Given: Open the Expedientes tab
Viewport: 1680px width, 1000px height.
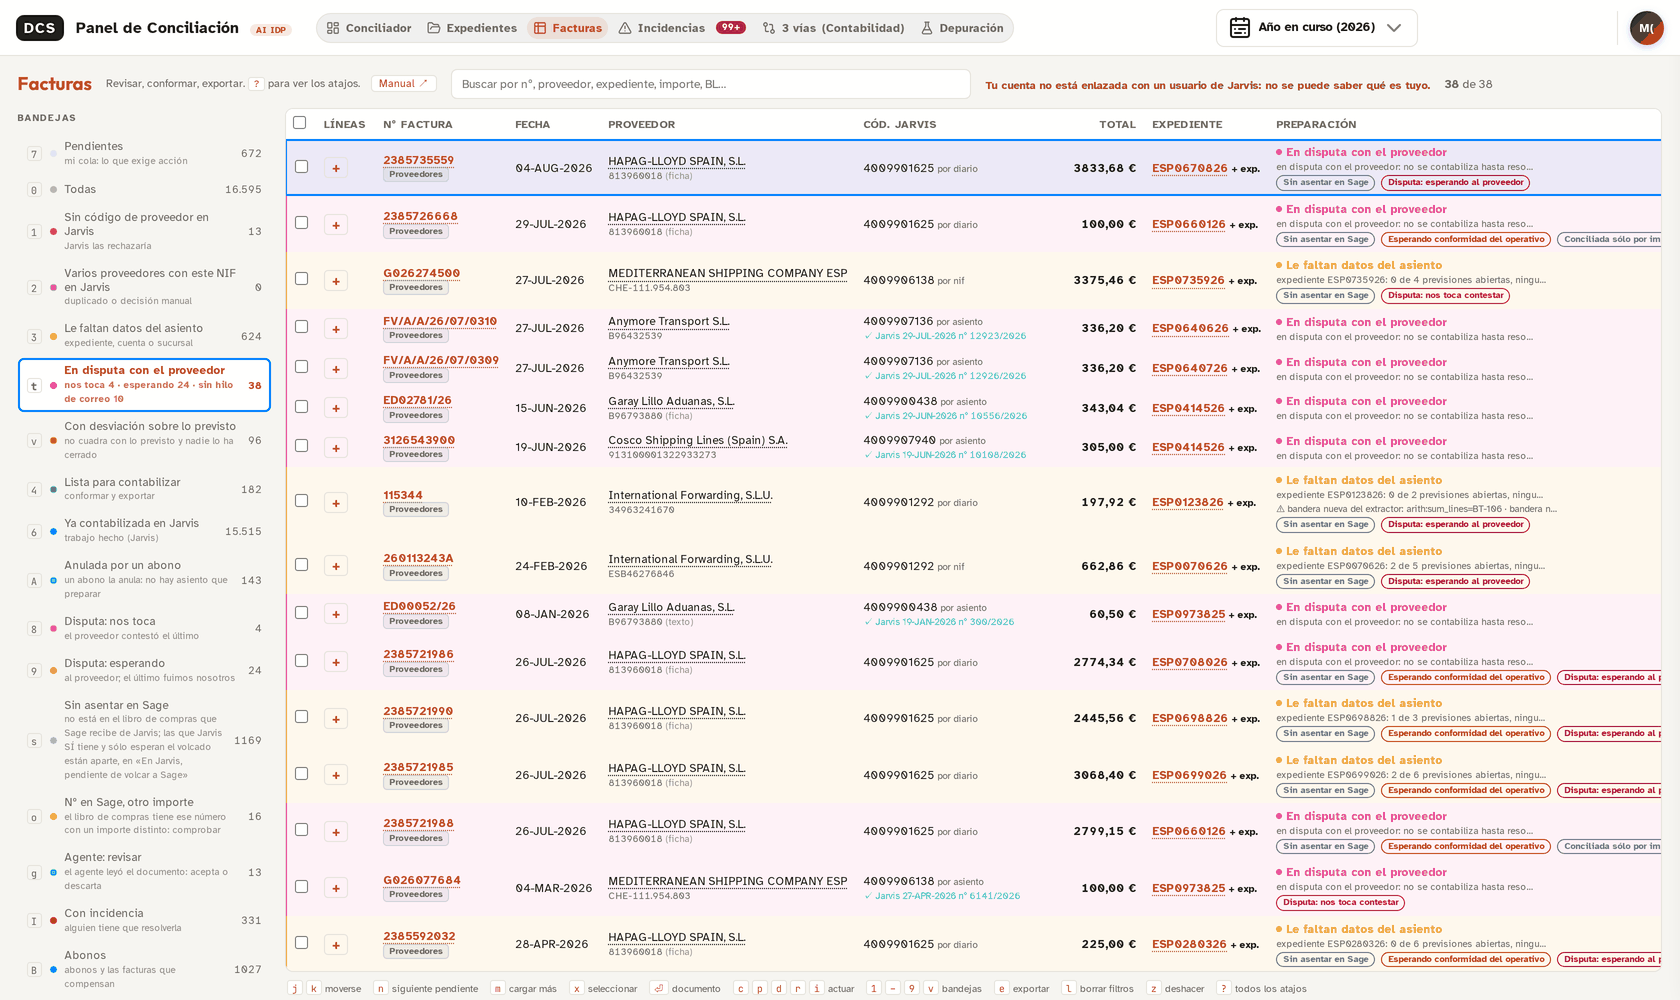Looking at the screenshot, I should (472, 28).
